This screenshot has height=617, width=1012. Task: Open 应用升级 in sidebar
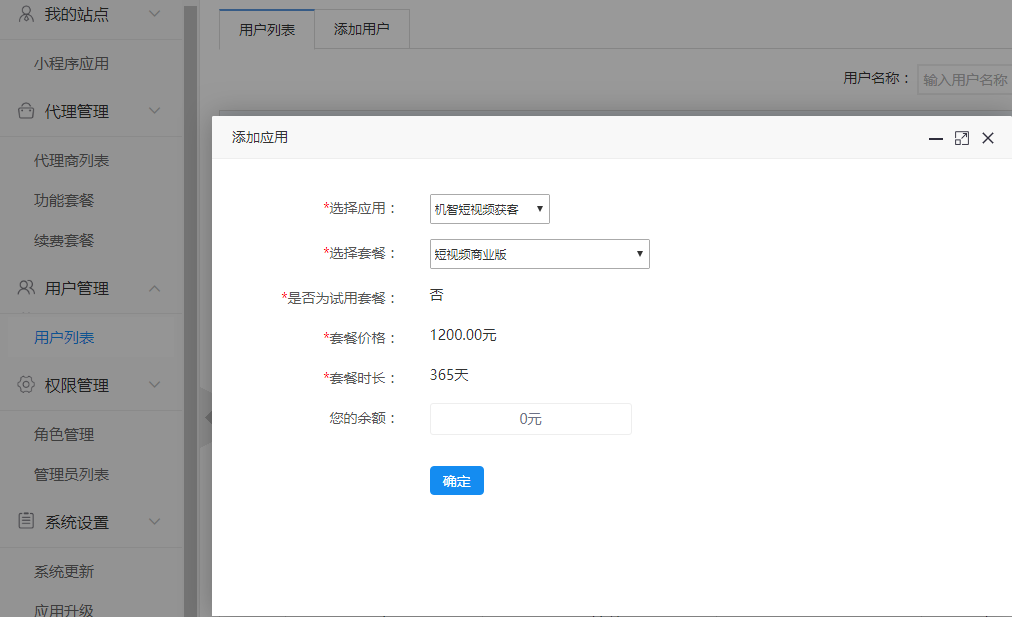[64, 610]
